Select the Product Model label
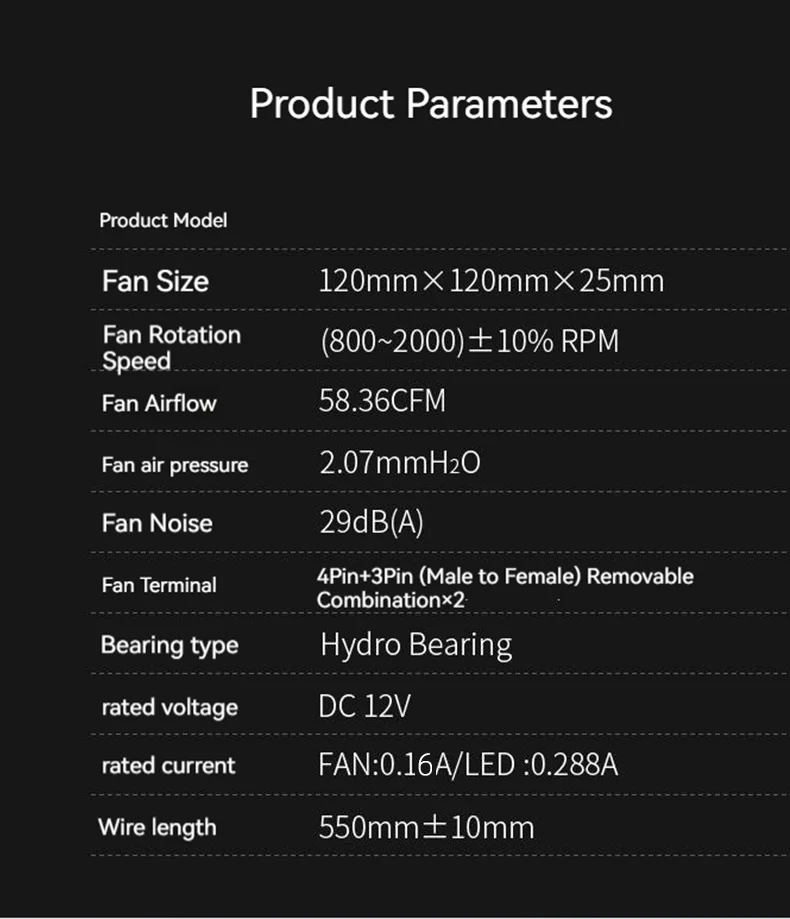 [163, 220]
